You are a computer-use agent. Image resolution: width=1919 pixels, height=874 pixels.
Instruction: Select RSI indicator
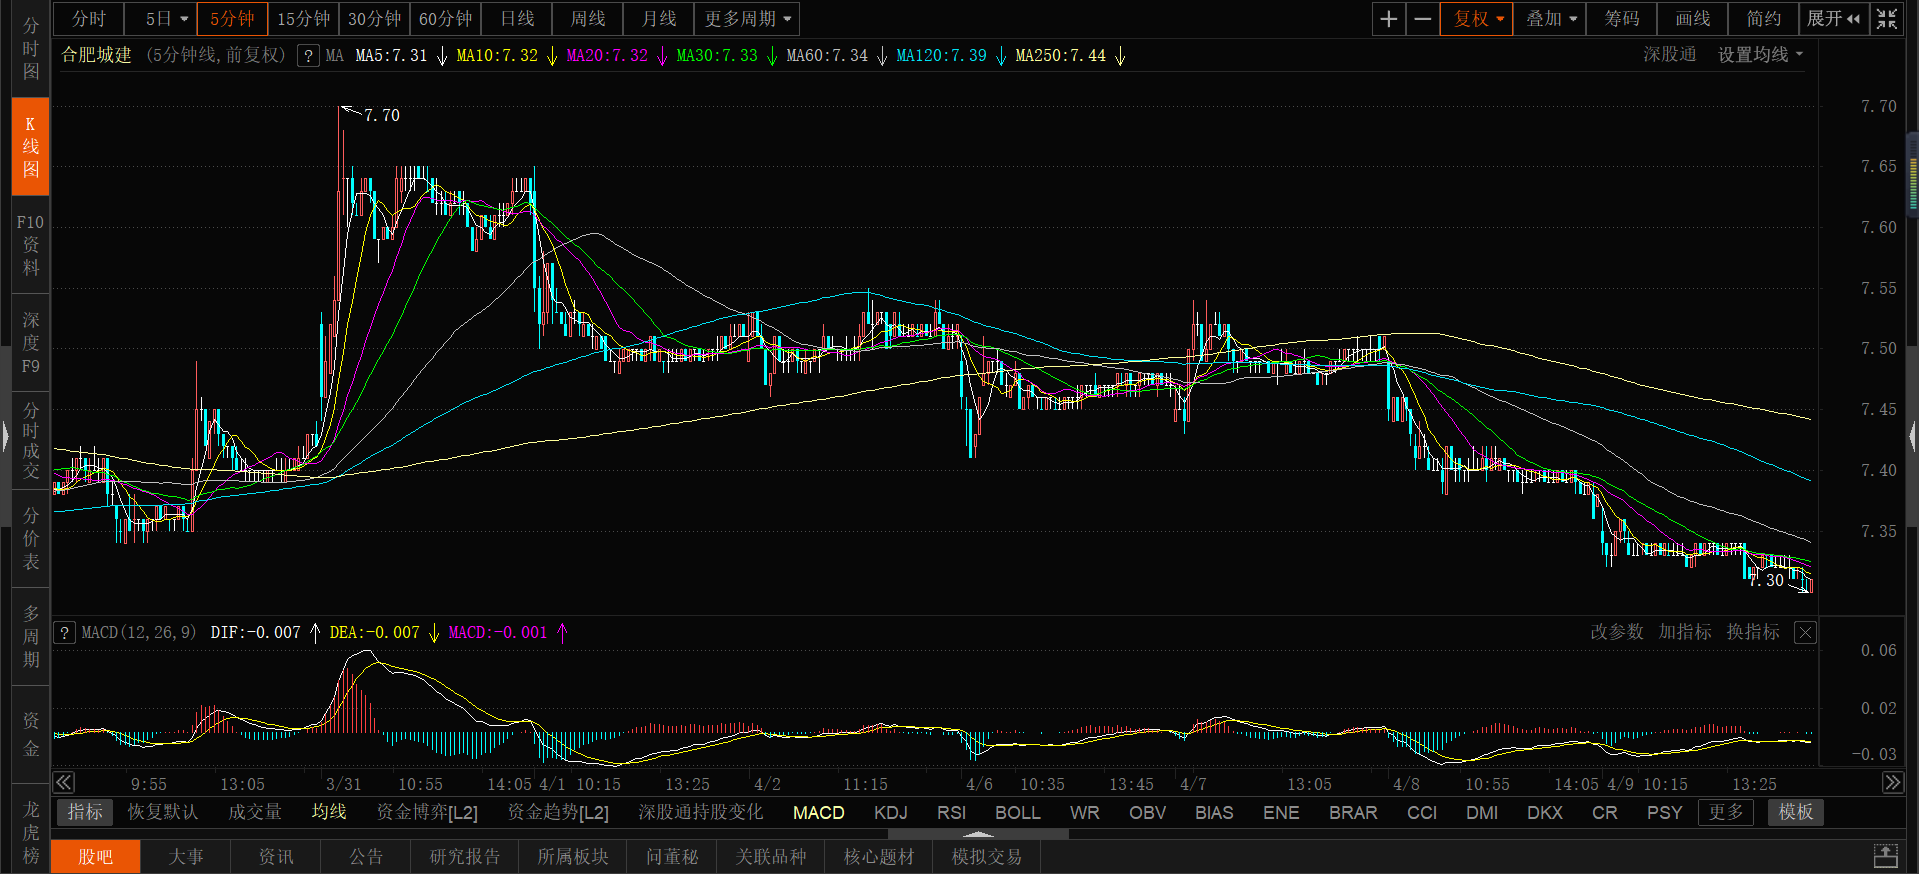(x=952, y=813)
